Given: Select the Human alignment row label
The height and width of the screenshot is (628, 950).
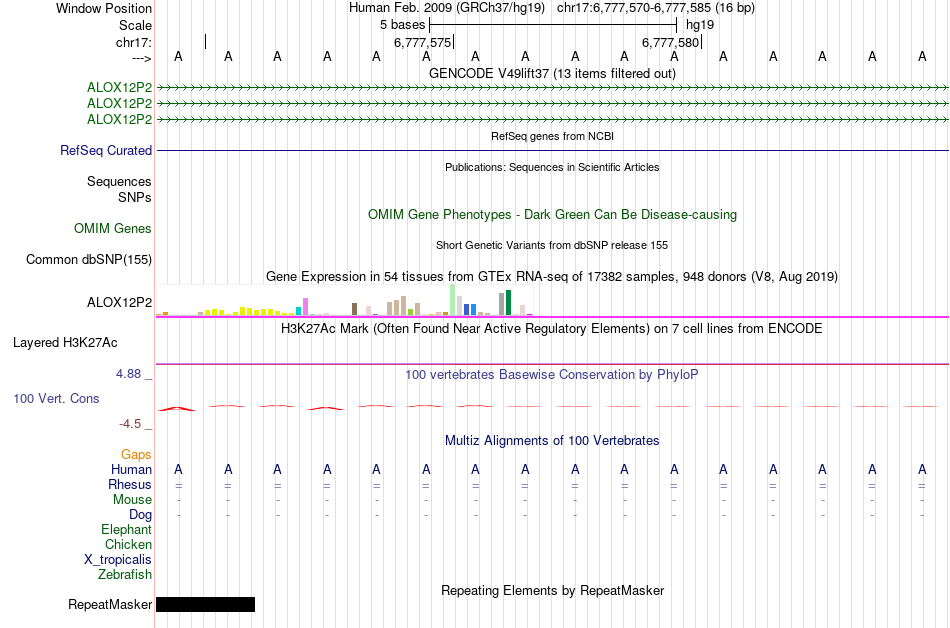Looking at the screenshot, I should point(131,470).
